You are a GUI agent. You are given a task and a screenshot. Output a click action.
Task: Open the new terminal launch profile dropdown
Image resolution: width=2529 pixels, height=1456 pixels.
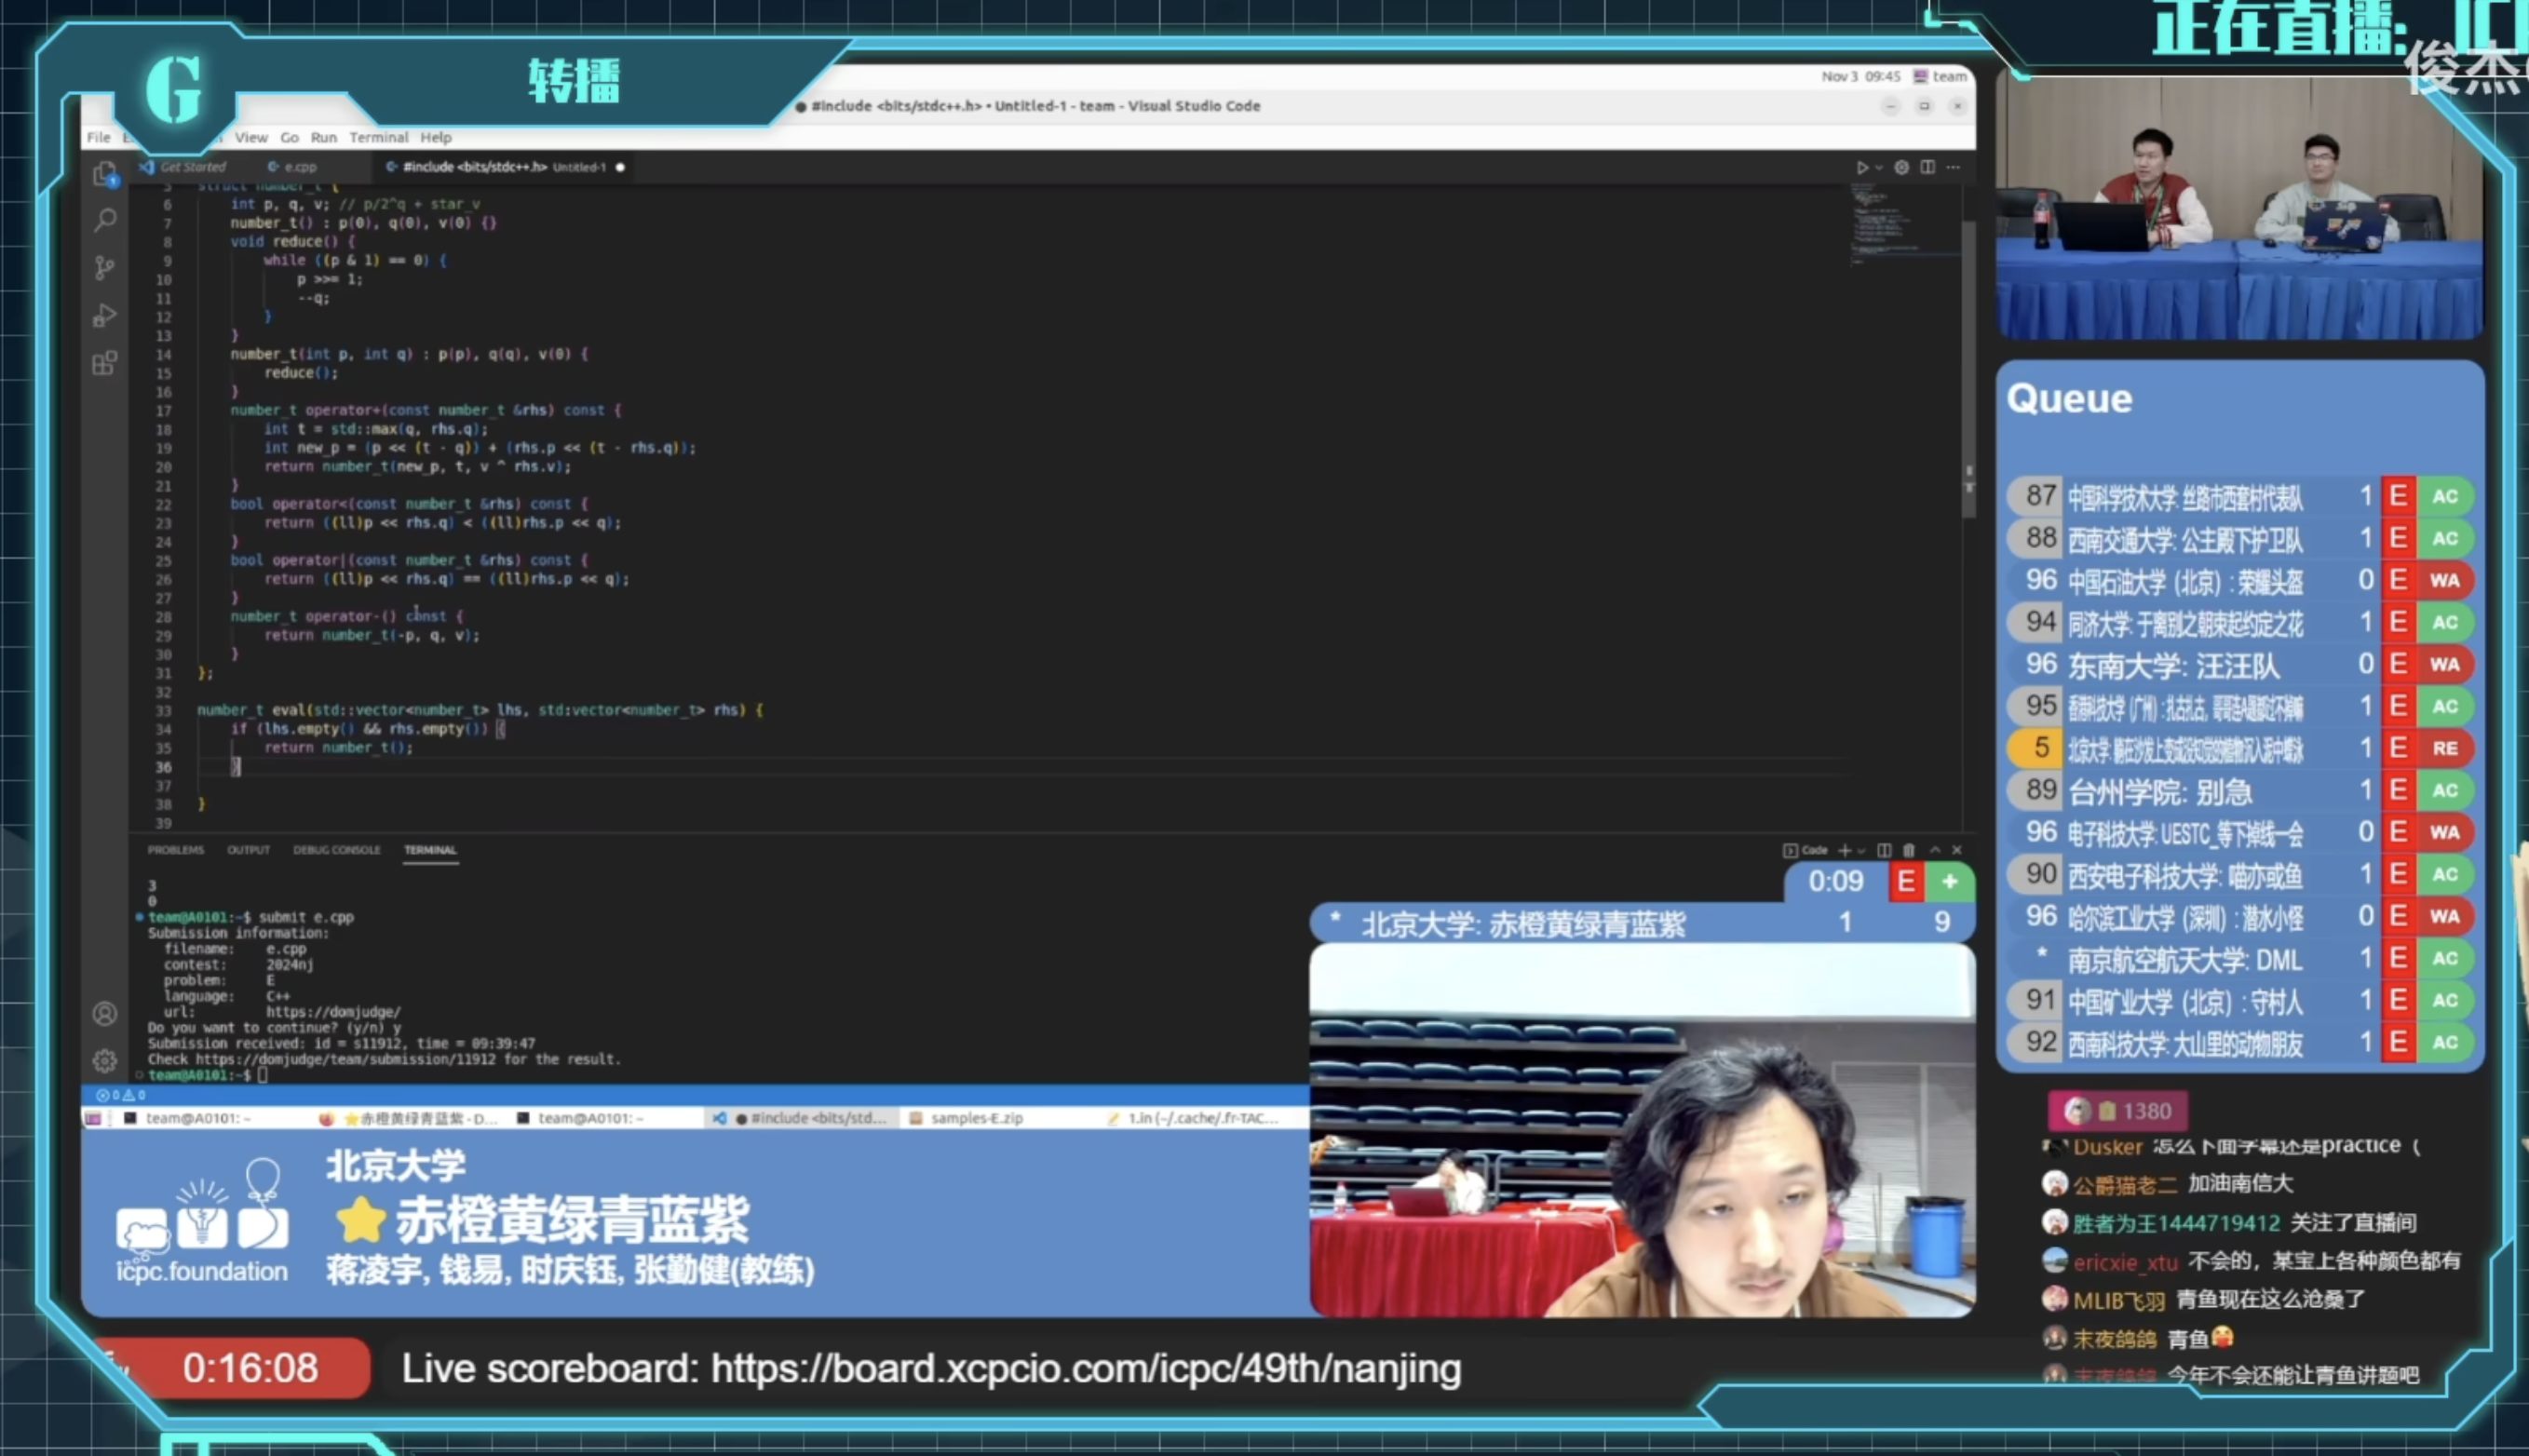tap(1862, 851)
